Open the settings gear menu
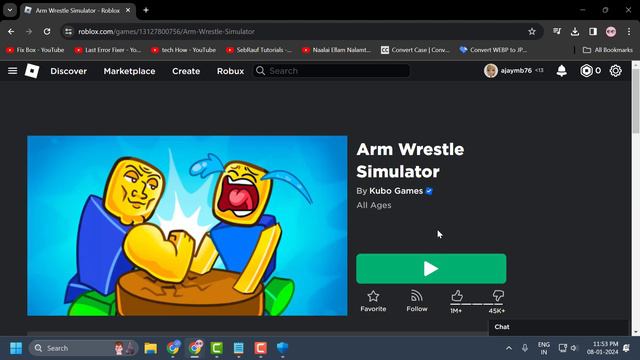This screenshot has width=640, height=360. 616,71
